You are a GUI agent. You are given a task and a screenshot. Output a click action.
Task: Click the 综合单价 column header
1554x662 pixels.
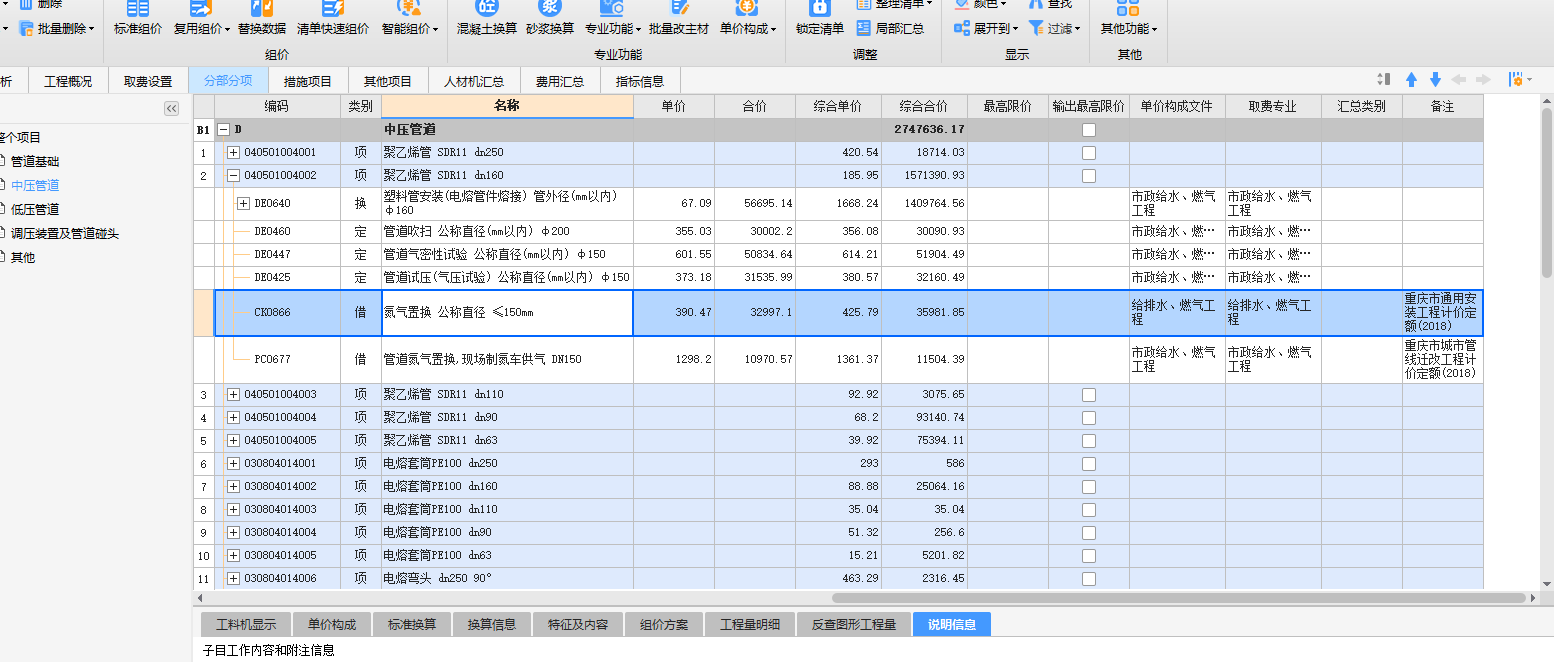pyautogui.click(x=838, y=106)
